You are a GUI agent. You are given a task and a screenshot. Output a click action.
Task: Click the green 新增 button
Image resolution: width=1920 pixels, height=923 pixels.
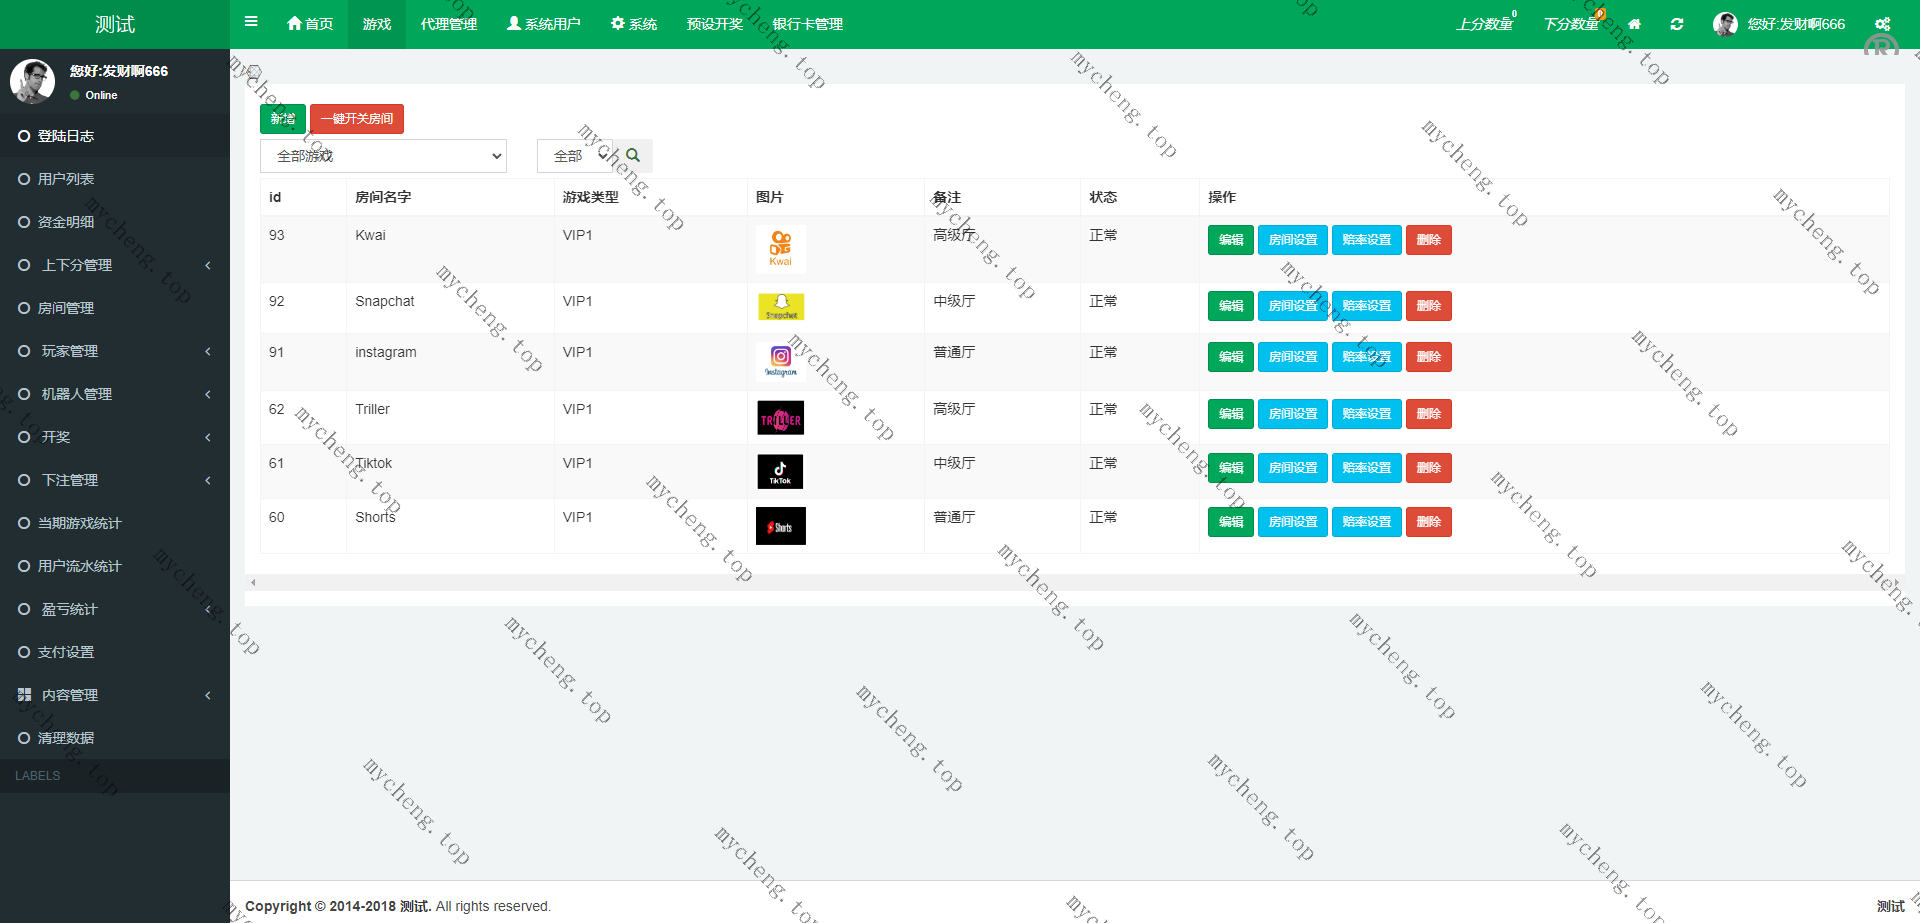[282, 119]
